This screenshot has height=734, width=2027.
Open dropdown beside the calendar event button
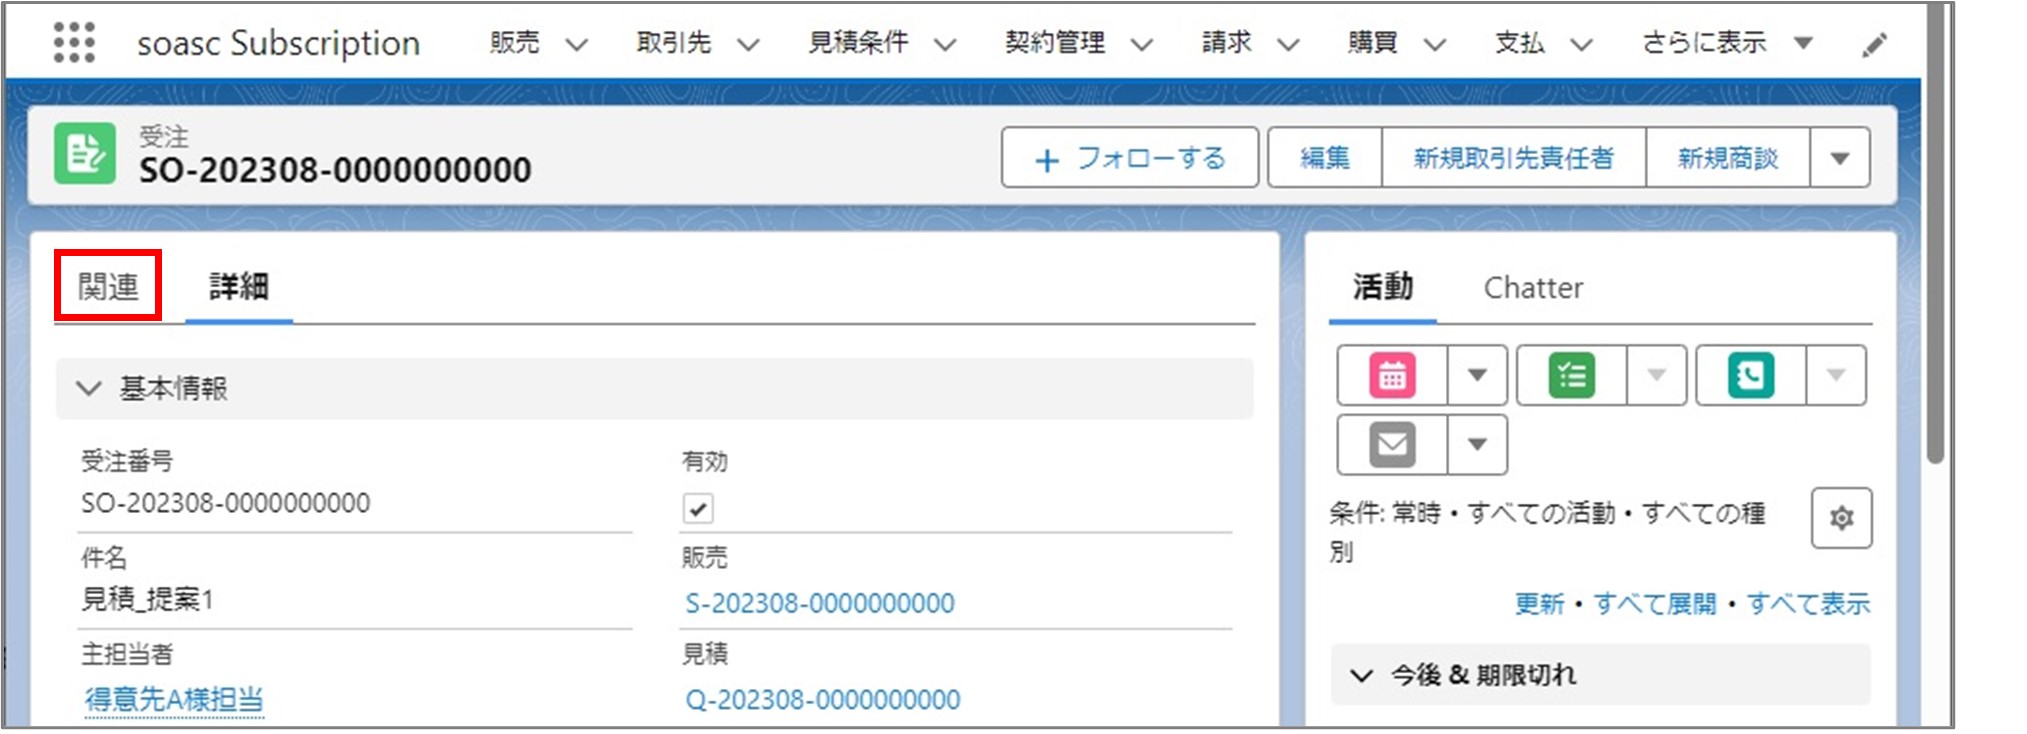[x=1477, y=376]
